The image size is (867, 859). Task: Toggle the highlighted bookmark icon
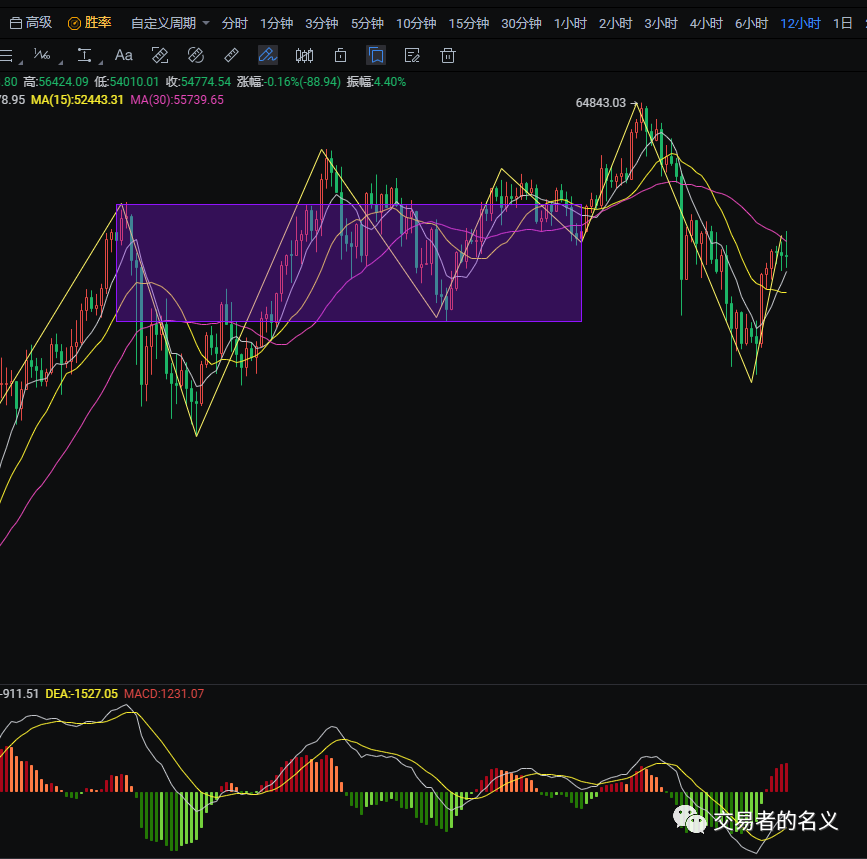click(x=376, y=55)
